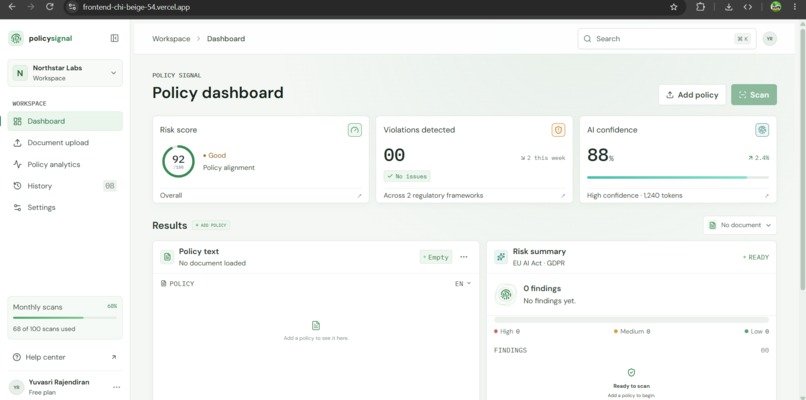Click the site info icon in address bar
The image size is (806, 400).
(x=72, y=7)
